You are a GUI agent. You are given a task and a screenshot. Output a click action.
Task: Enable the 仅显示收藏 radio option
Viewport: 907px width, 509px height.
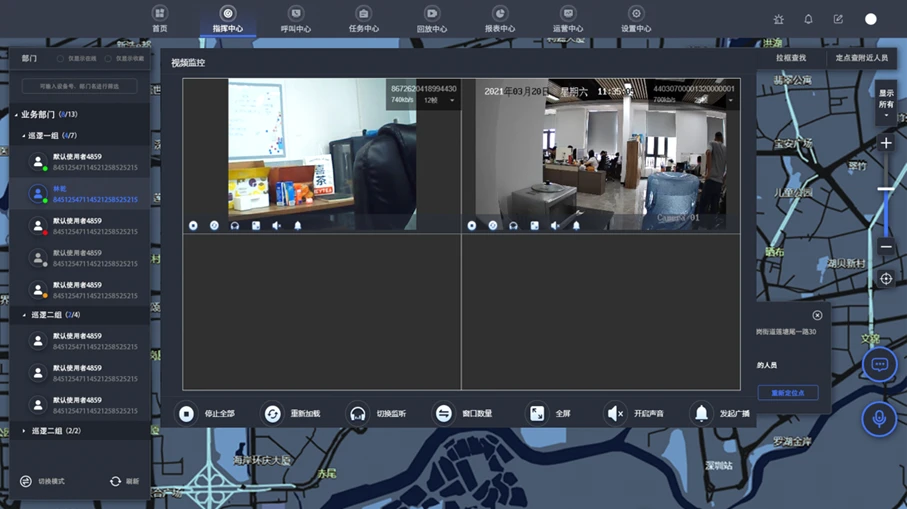coord(108,59)
